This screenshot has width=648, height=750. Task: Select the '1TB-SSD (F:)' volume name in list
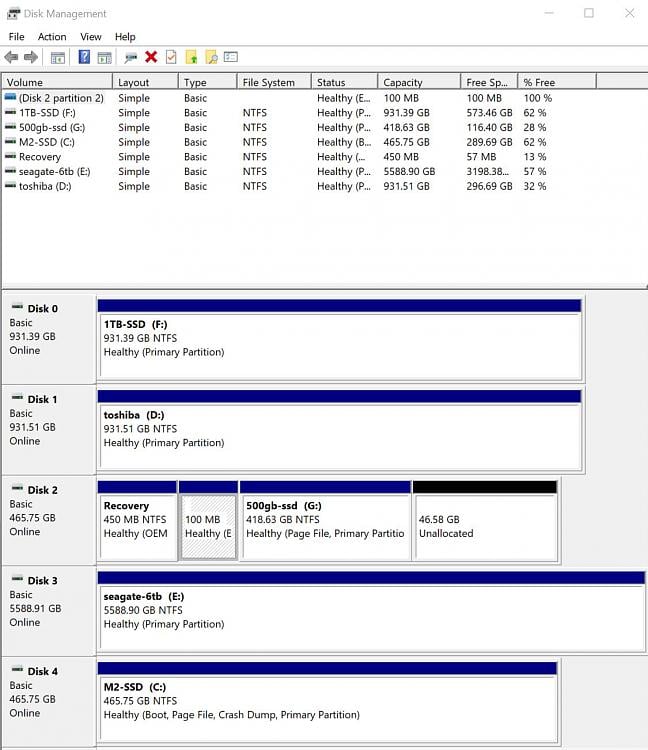[47, 113]
